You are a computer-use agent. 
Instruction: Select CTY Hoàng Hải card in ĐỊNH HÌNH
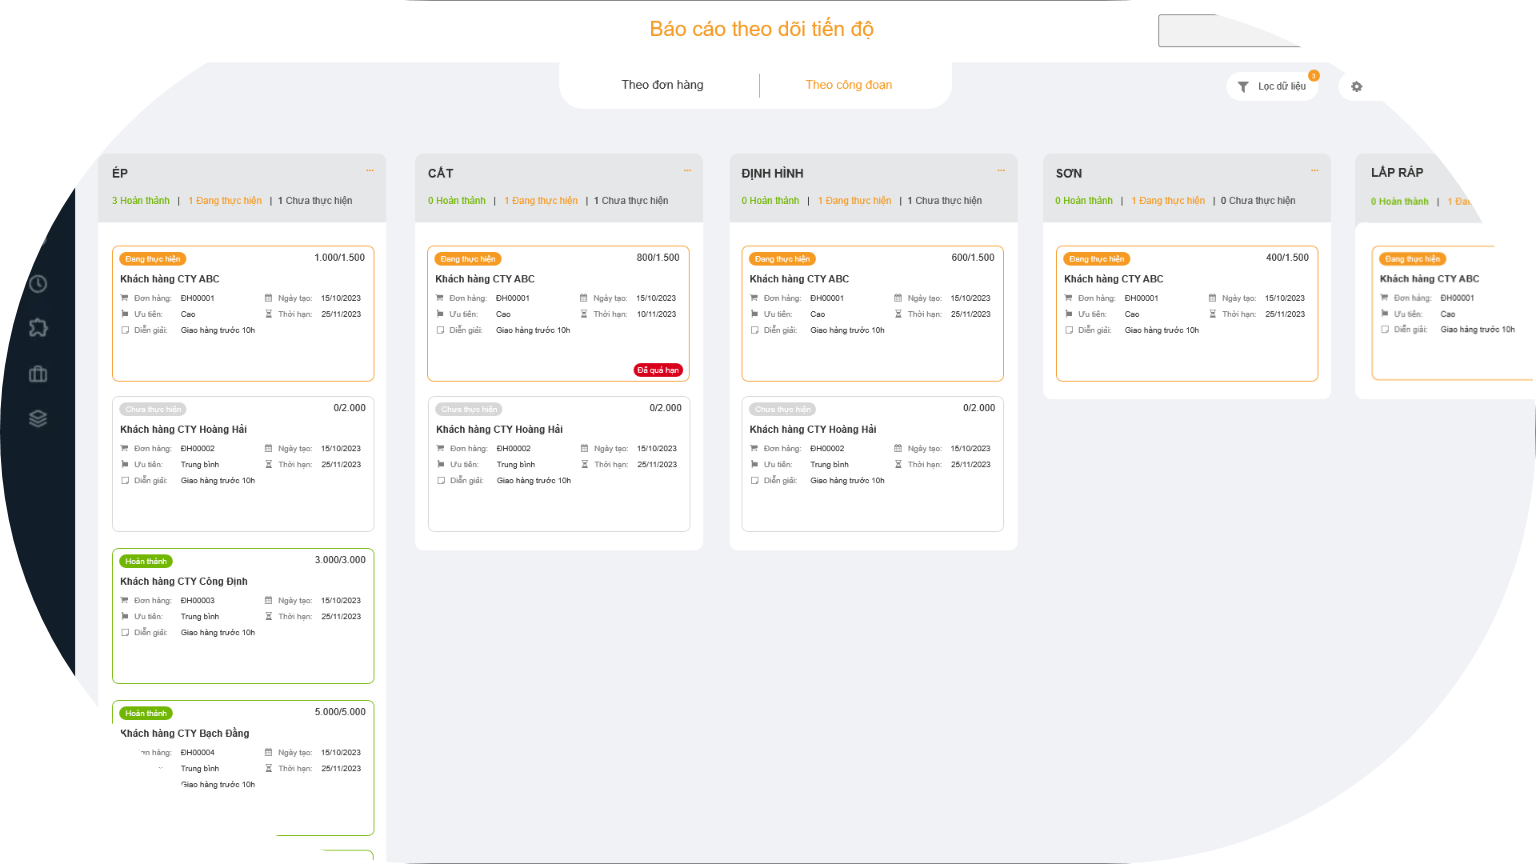point(872,465)
